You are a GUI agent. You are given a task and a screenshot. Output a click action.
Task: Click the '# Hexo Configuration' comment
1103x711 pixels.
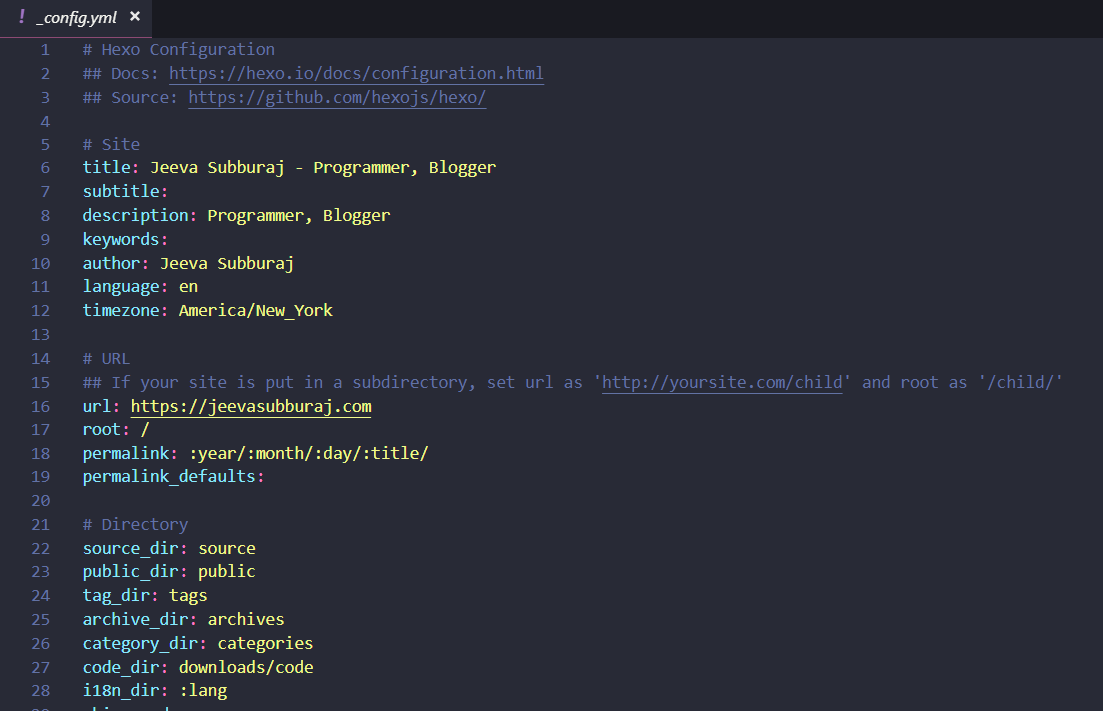pyautogui.click(x=179, y=50)
